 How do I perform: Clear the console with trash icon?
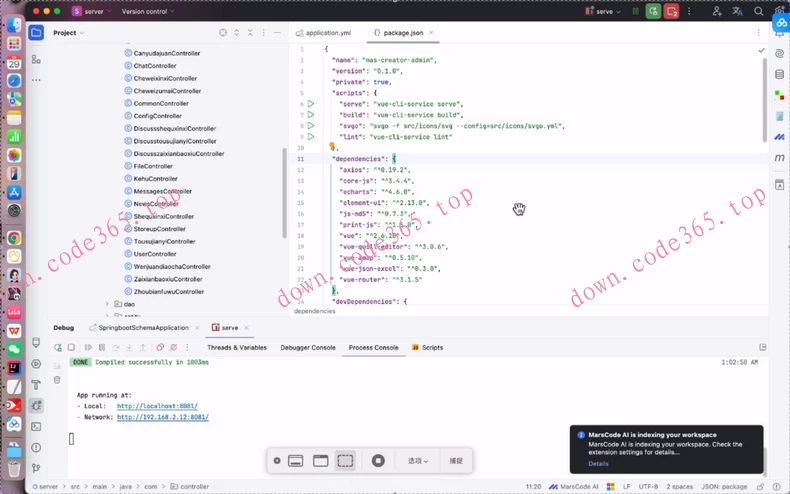(x=57, y=380)
